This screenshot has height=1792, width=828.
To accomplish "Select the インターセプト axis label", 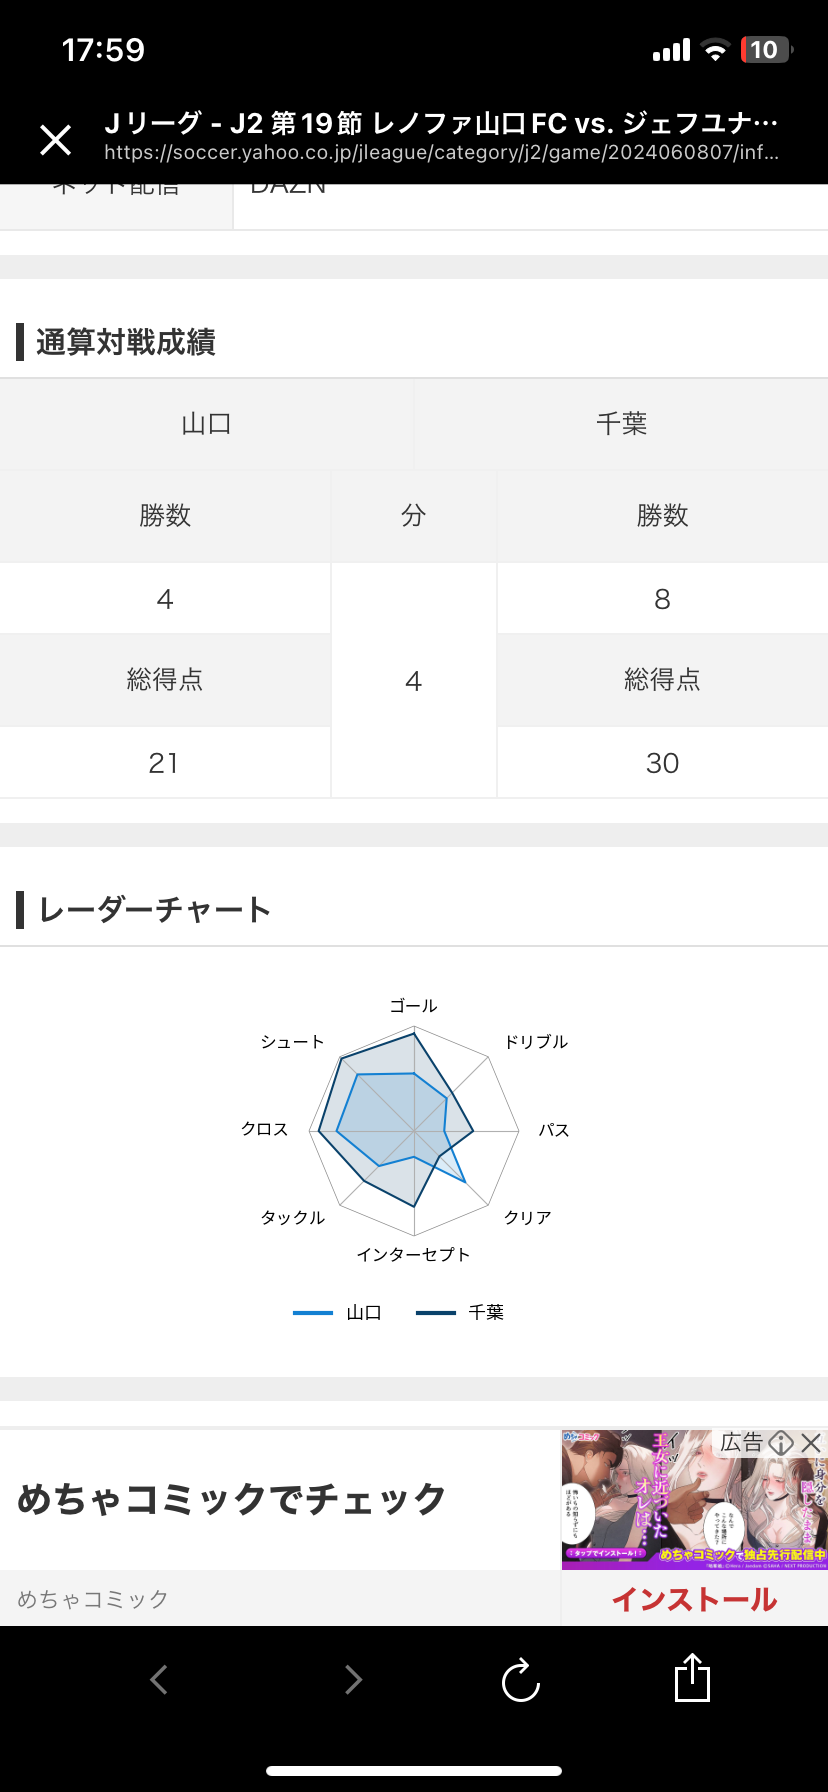I will [414, 1254].
